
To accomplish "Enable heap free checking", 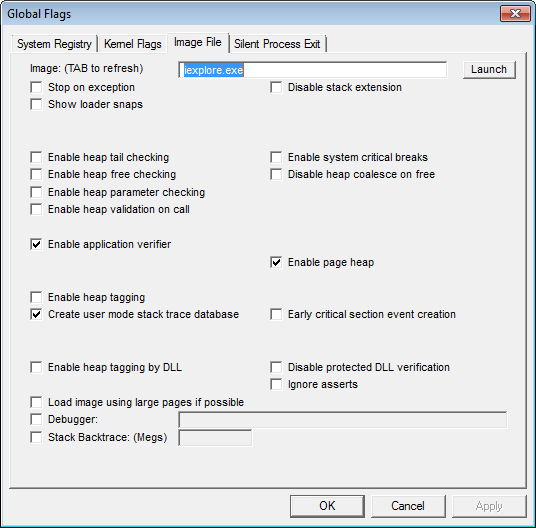I will [x=36, y=174].
